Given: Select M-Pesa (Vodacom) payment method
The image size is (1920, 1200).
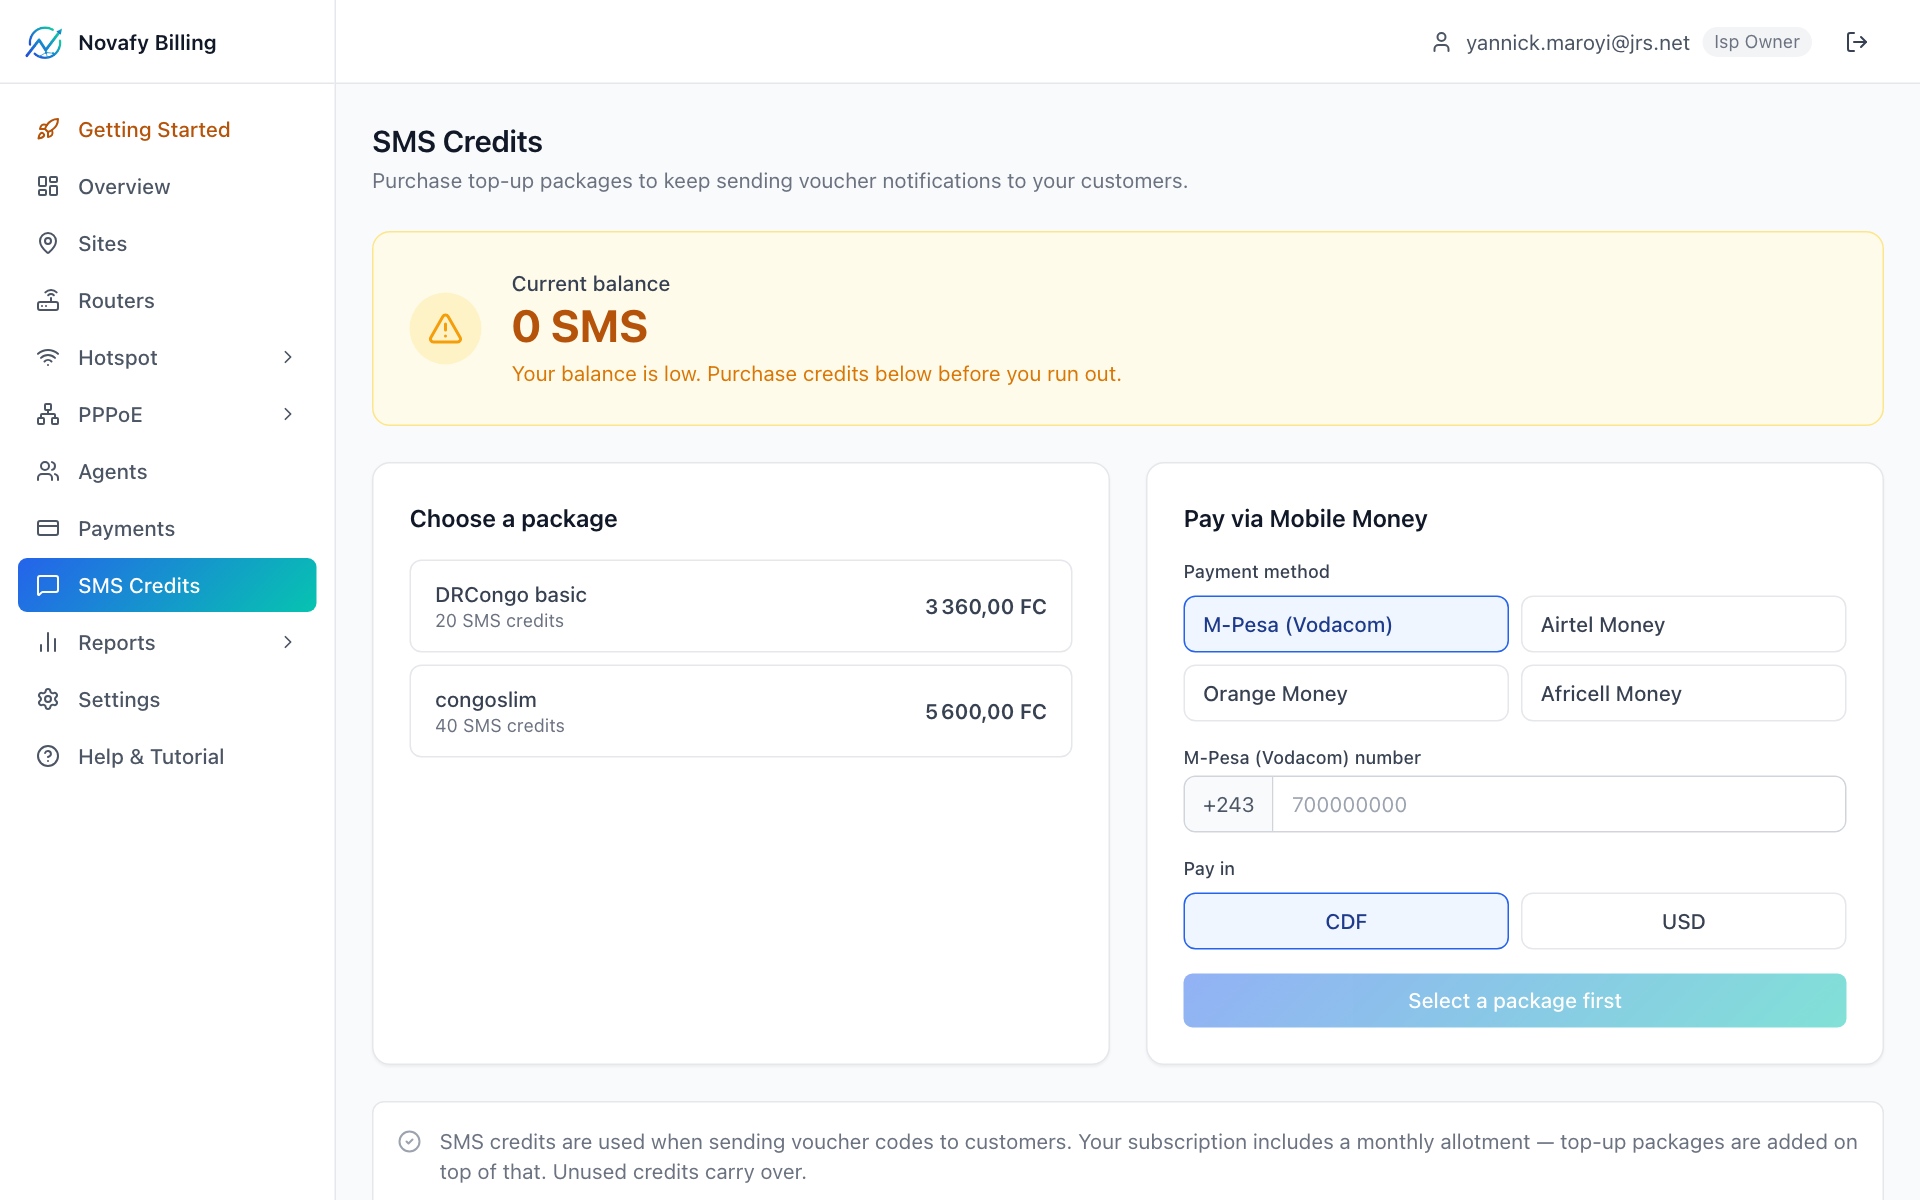Looking at the screenshot, I should pos(1346,624).
